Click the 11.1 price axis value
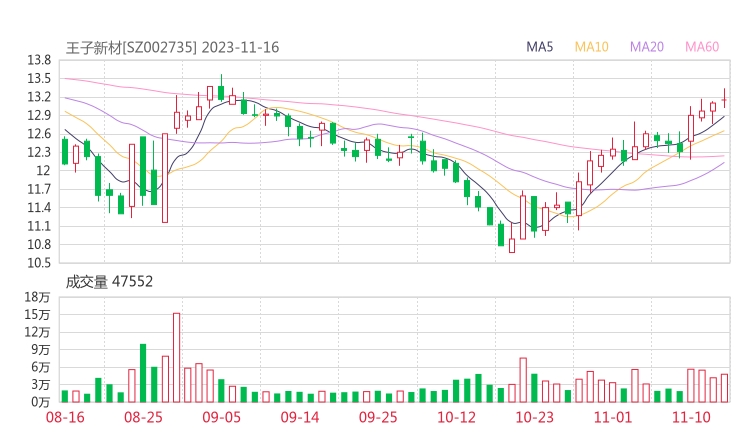This screenshot has width=740, height=440. (39, 226)
